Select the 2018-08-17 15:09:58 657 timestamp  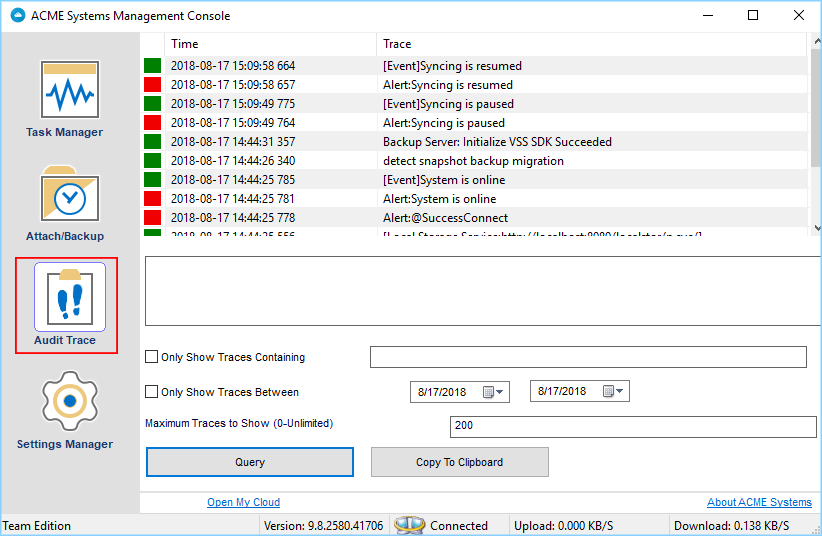point(233,84)
